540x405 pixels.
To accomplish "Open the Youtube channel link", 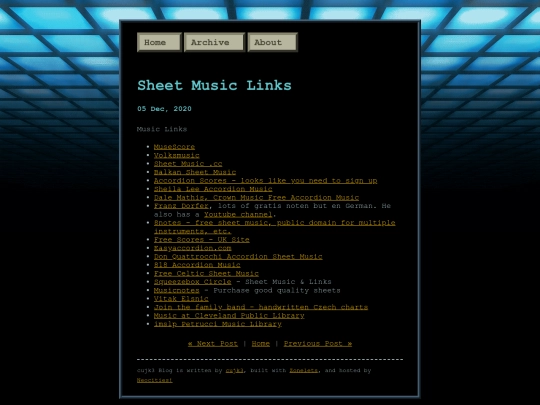I will pyautogui.click(x=238, y=214).
